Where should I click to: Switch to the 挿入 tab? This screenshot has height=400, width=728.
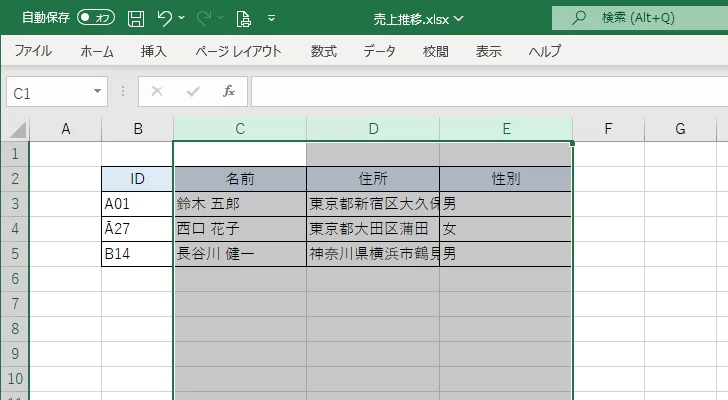point(154,51)
